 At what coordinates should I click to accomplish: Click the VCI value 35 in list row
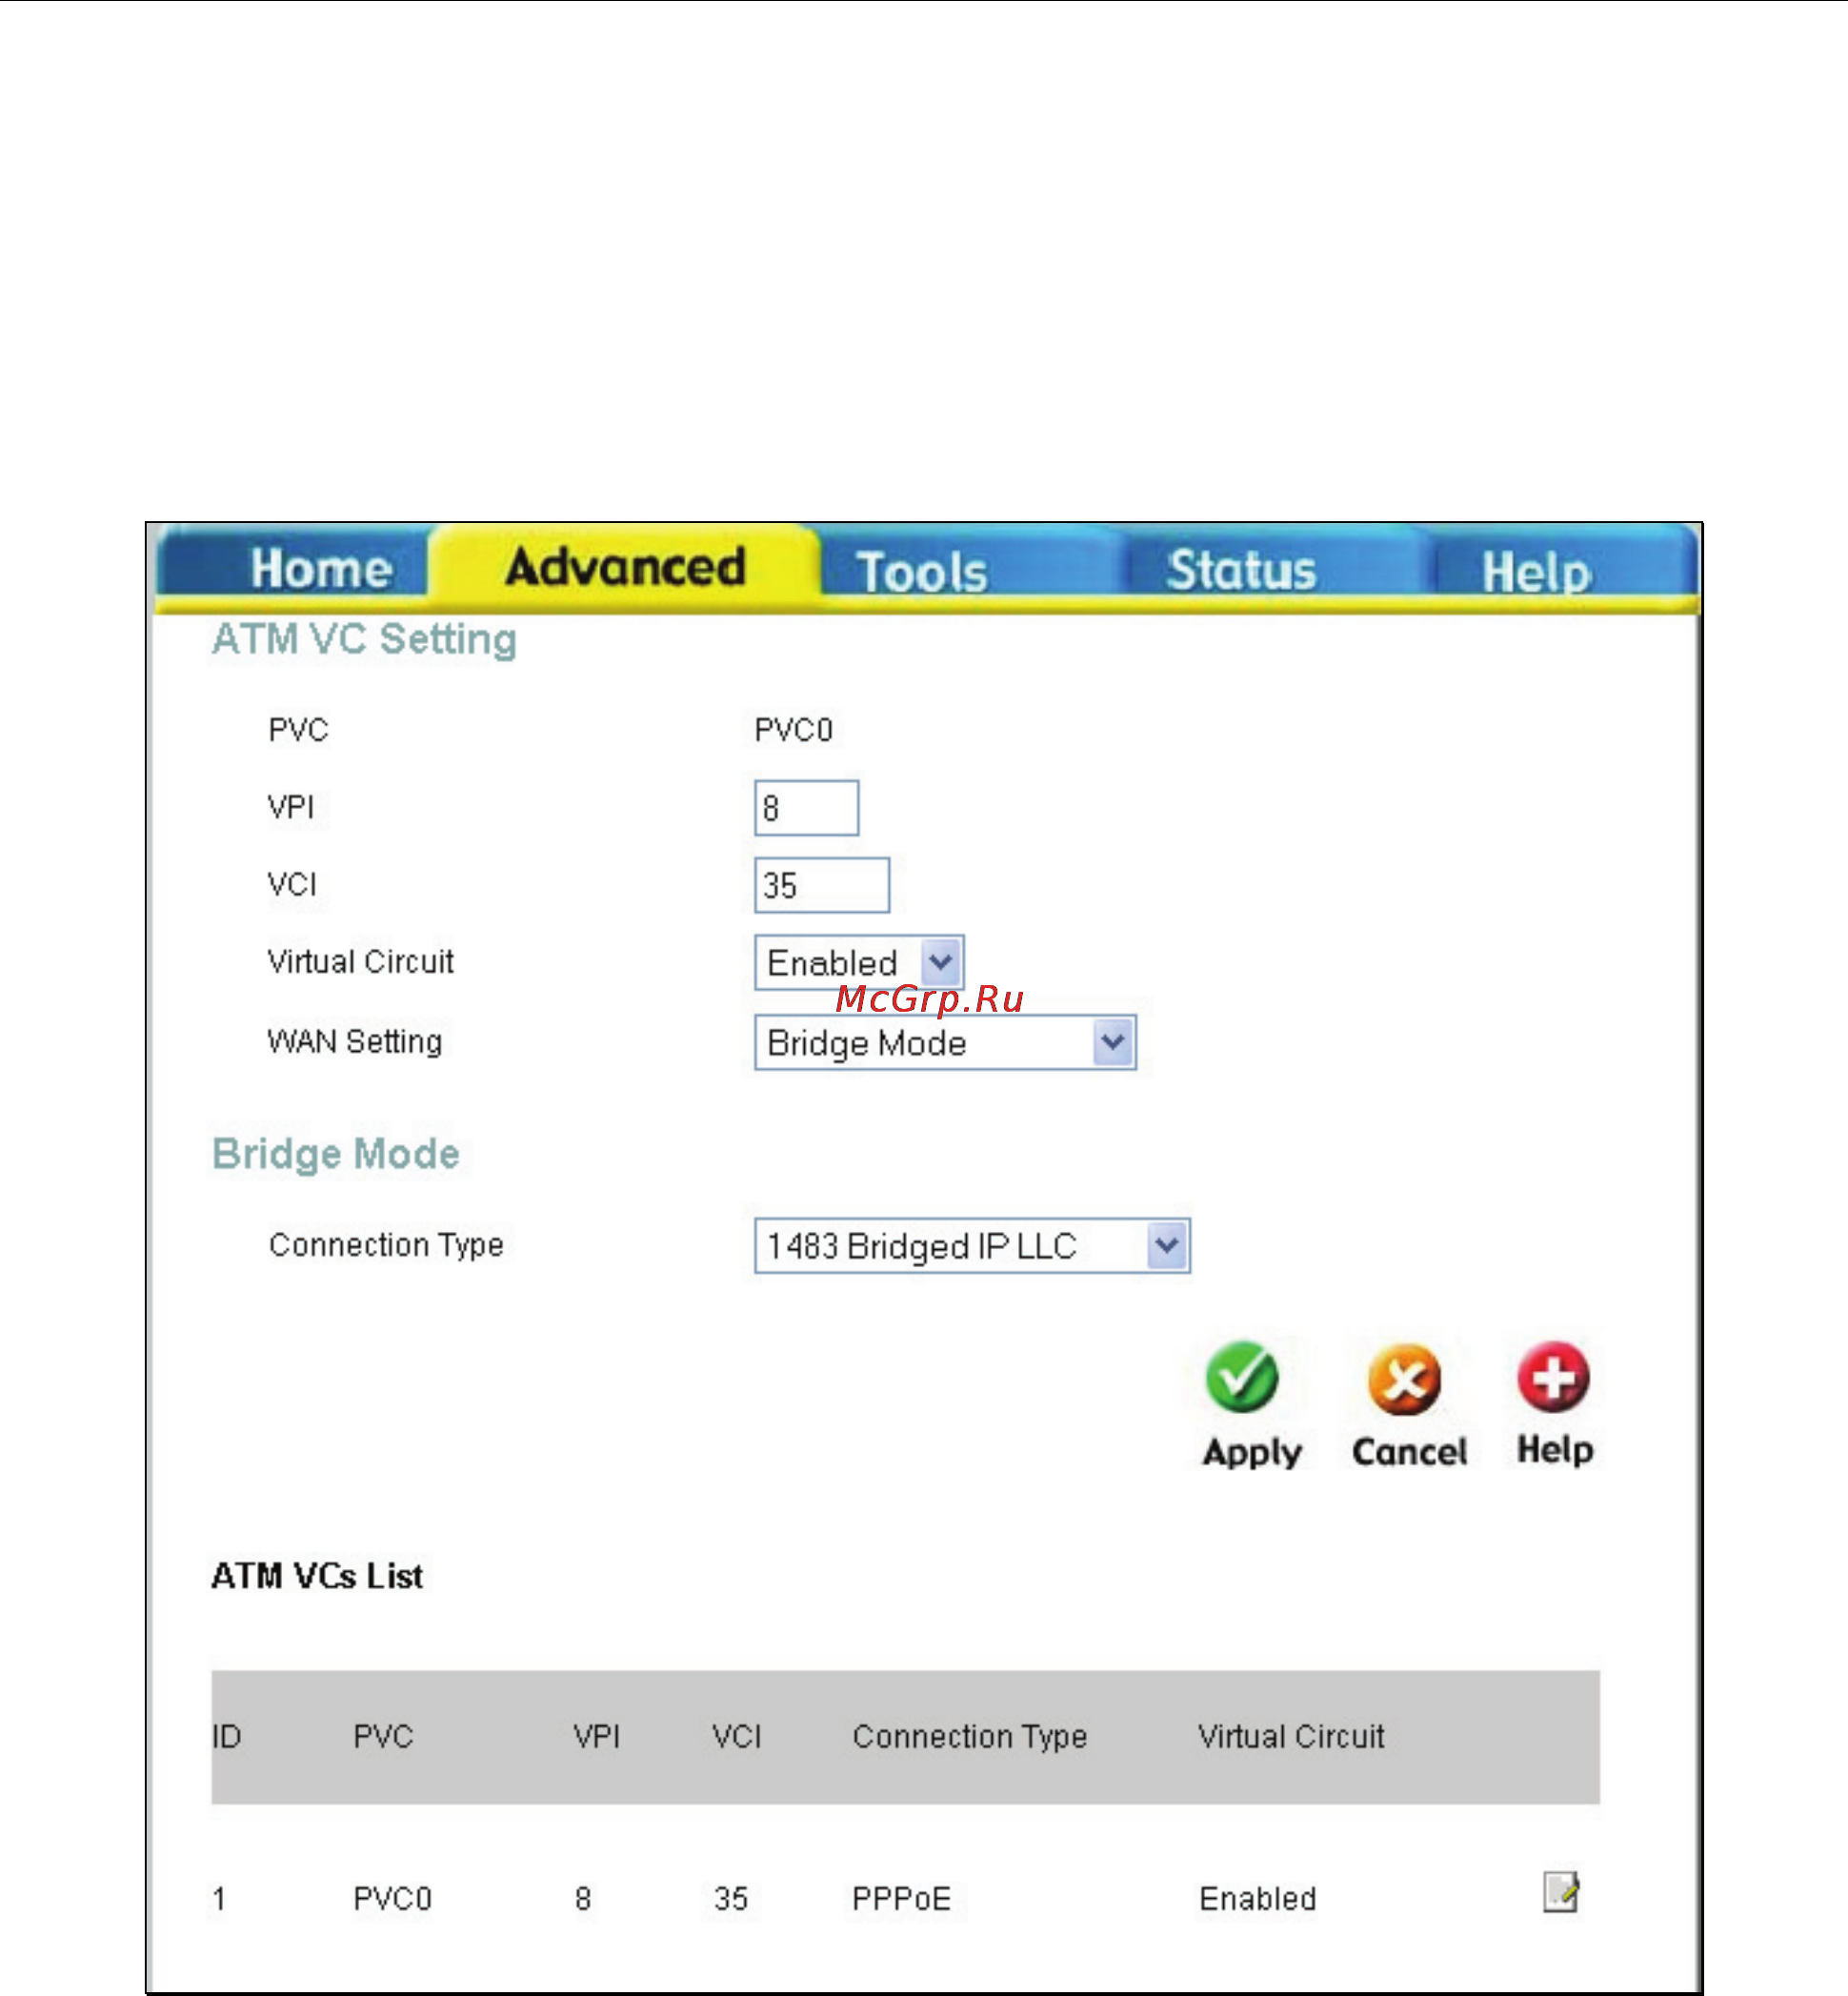tap(731, 1898)
